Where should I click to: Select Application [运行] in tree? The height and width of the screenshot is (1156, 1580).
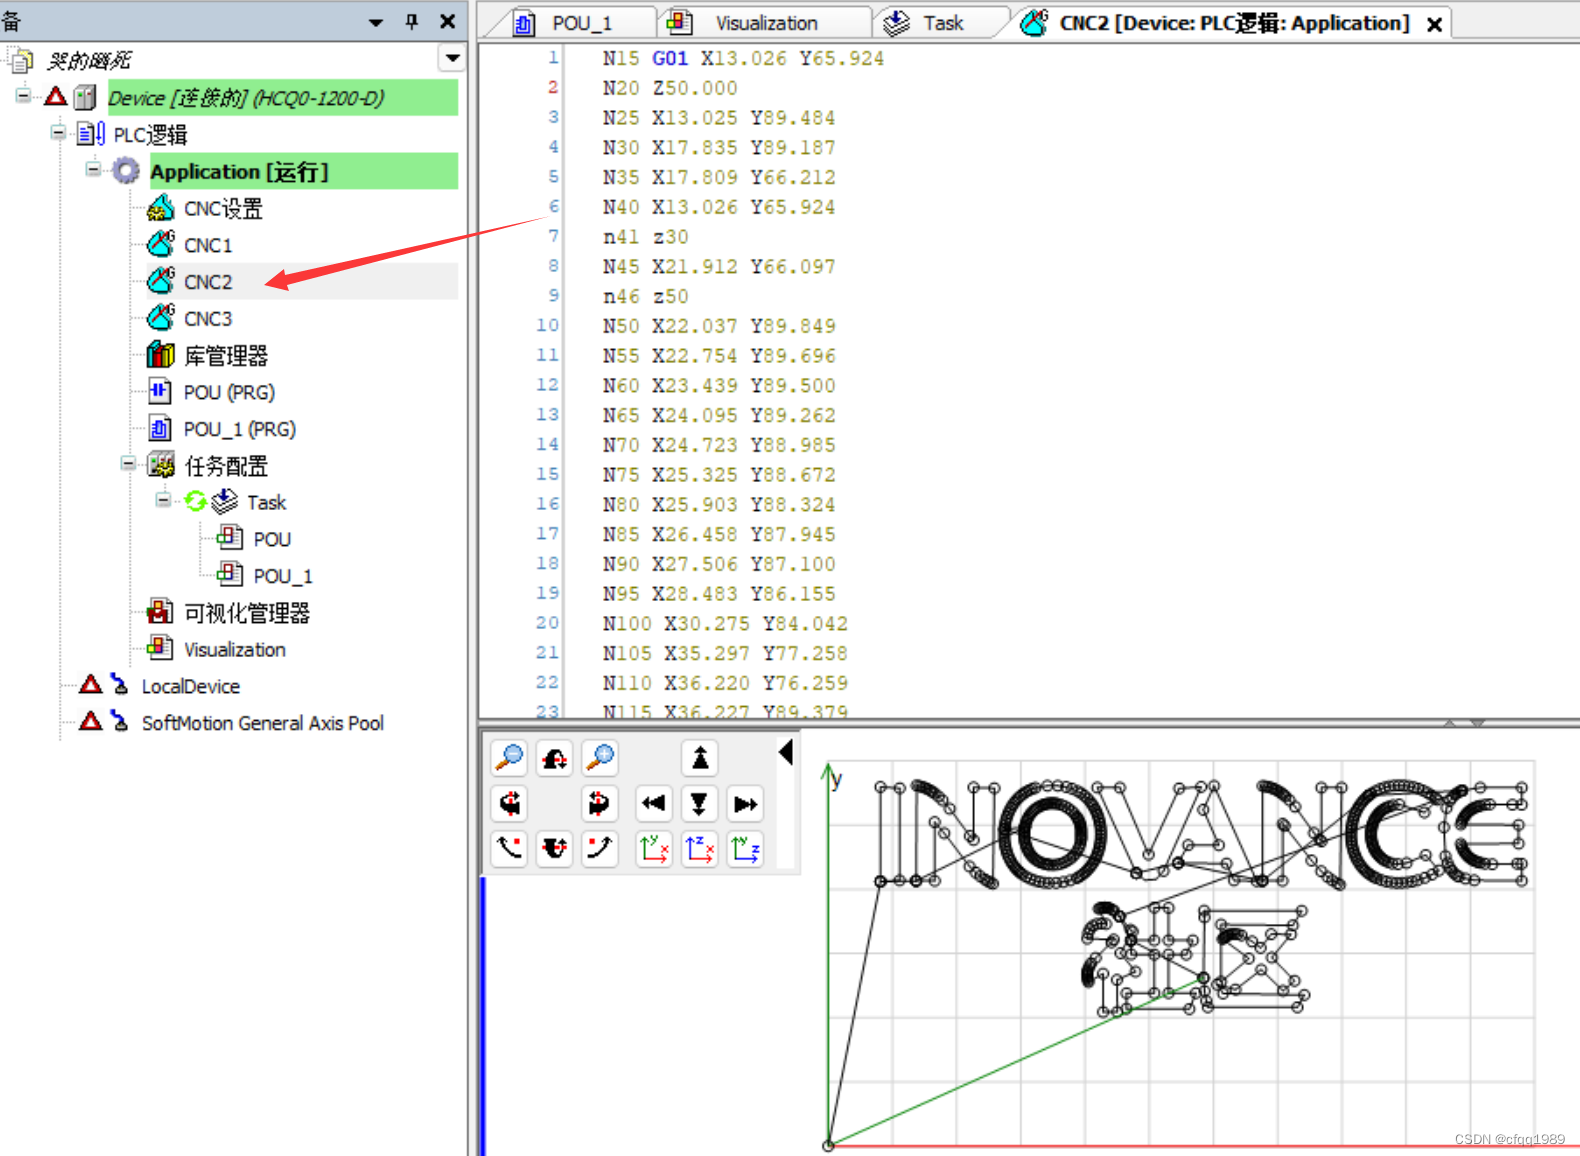304,171
